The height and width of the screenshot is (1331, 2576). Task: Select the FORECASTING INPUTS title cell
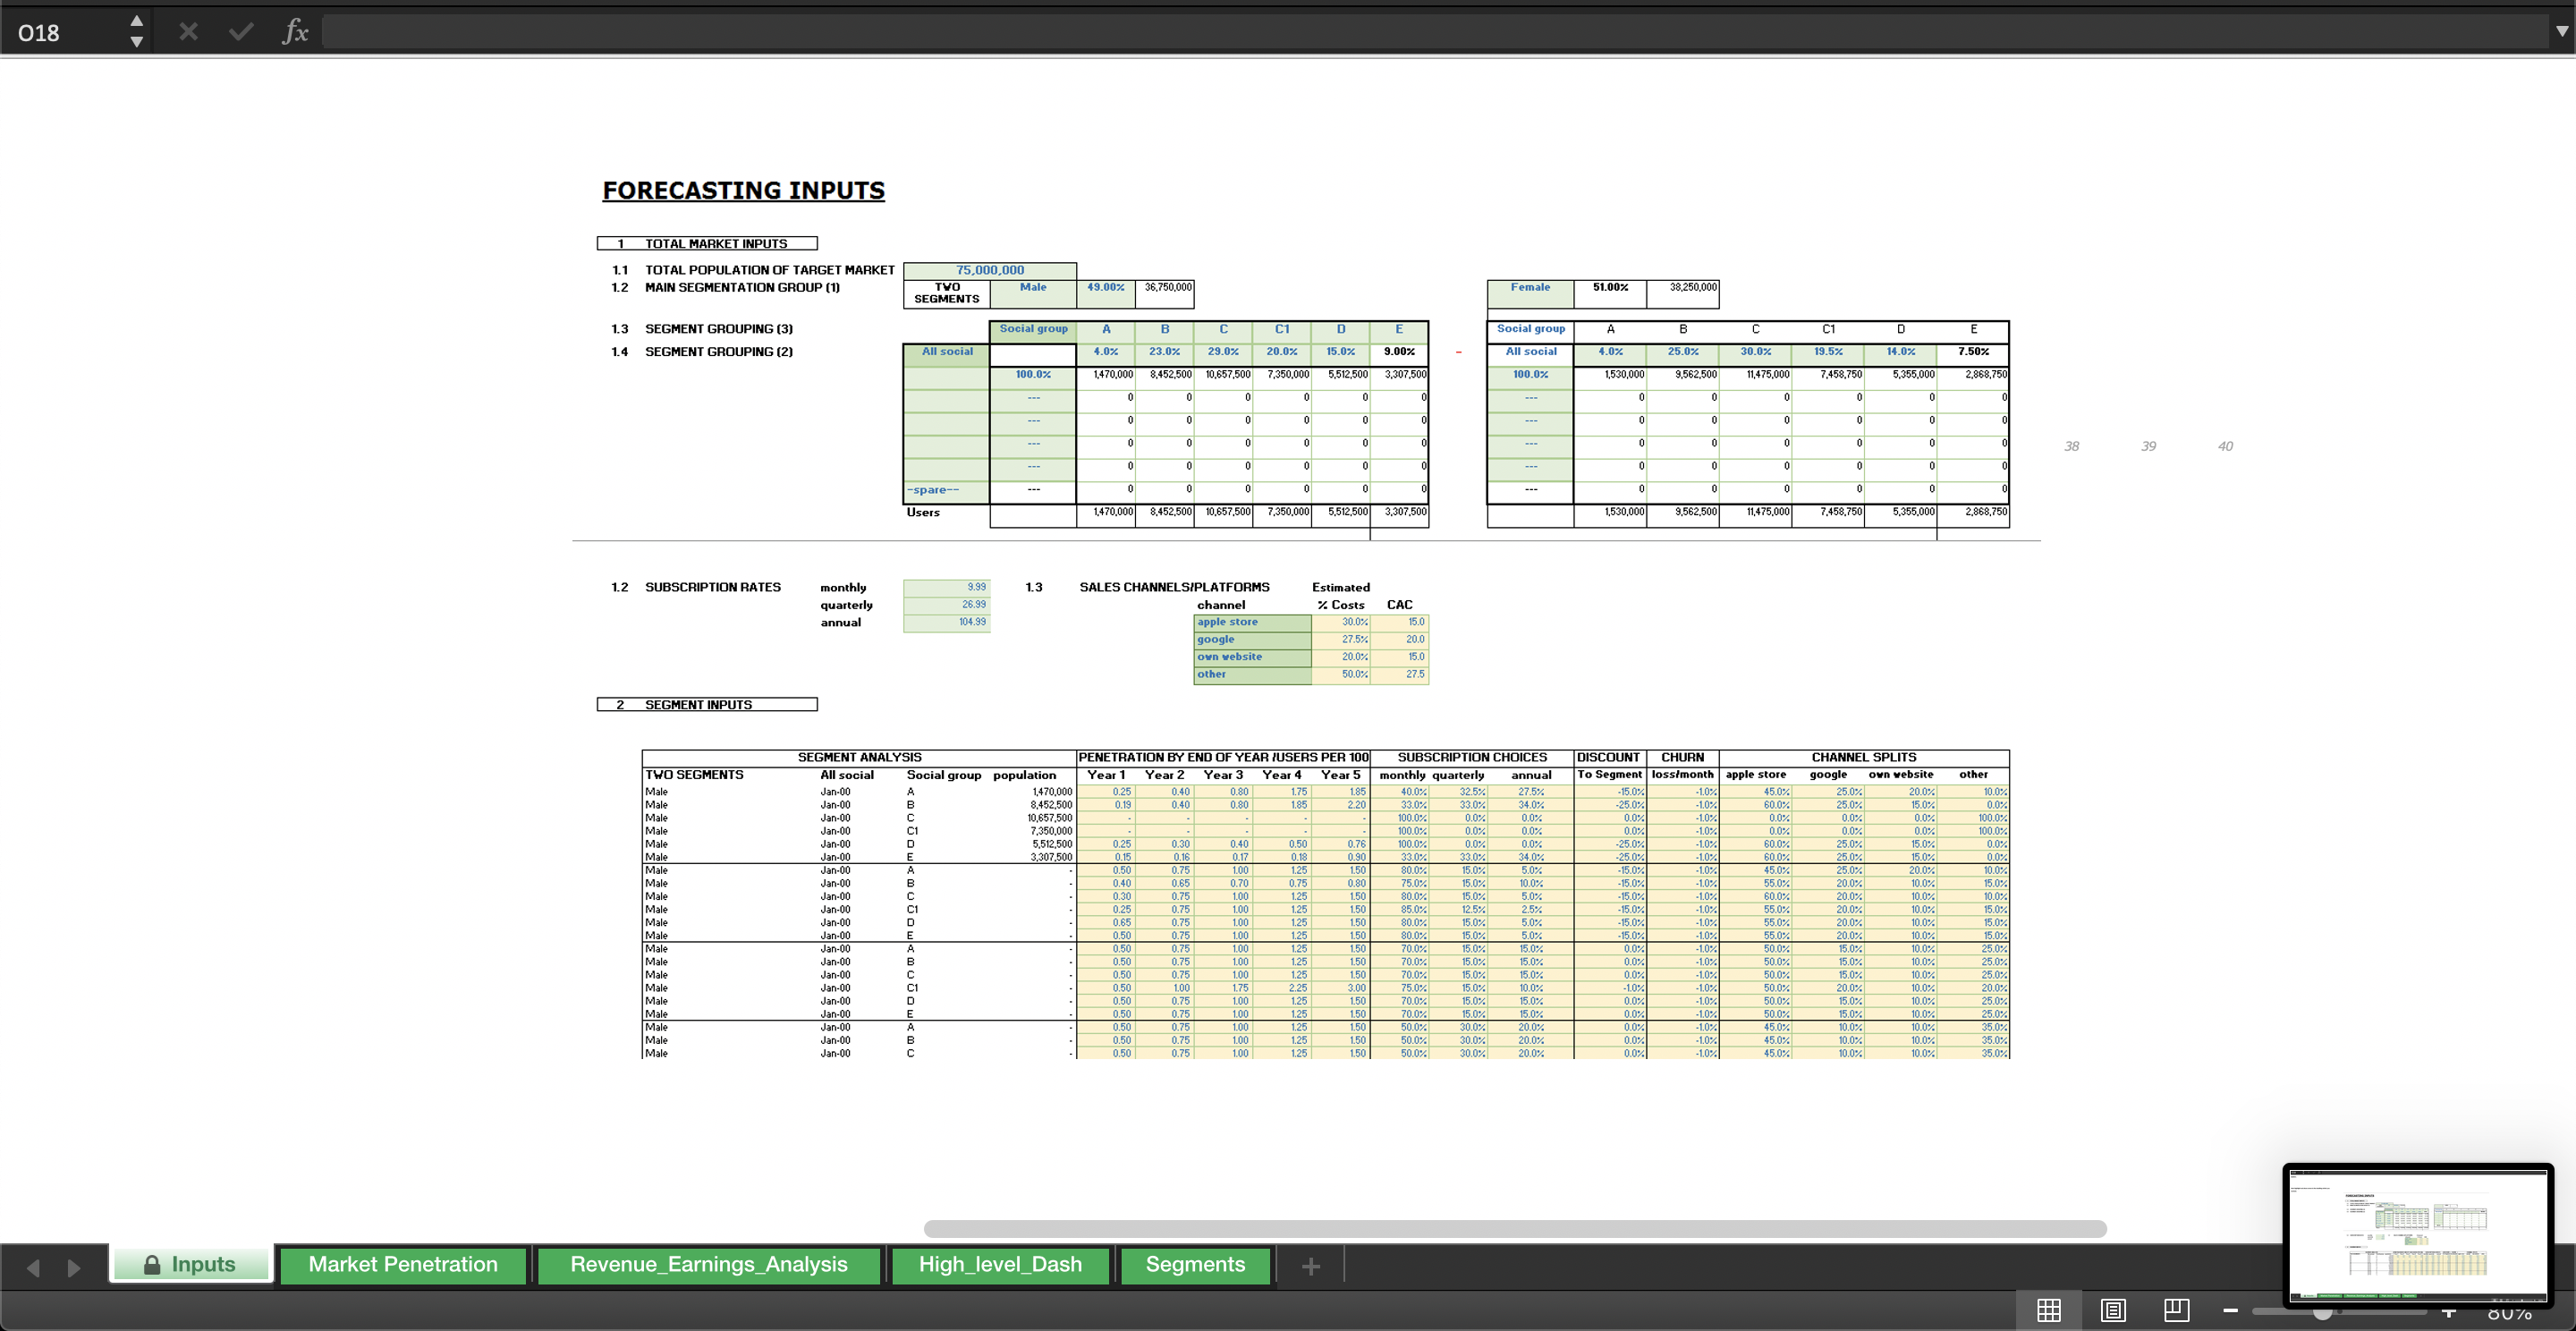(743, 190)
